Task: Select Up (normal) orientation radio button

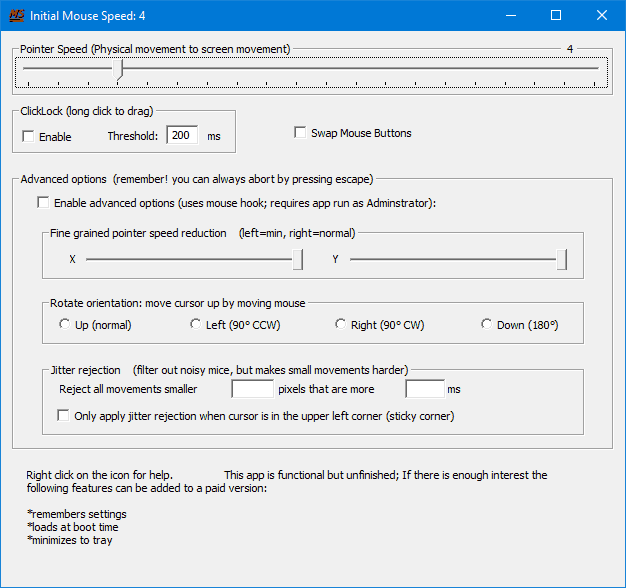Action: tap(64, 324)
